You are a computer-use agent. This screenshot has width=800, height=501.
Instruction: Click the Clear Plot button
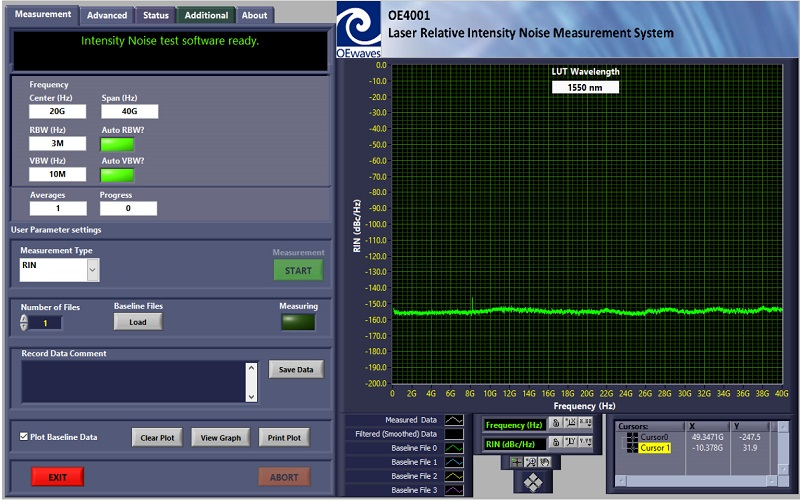(157, 438)
